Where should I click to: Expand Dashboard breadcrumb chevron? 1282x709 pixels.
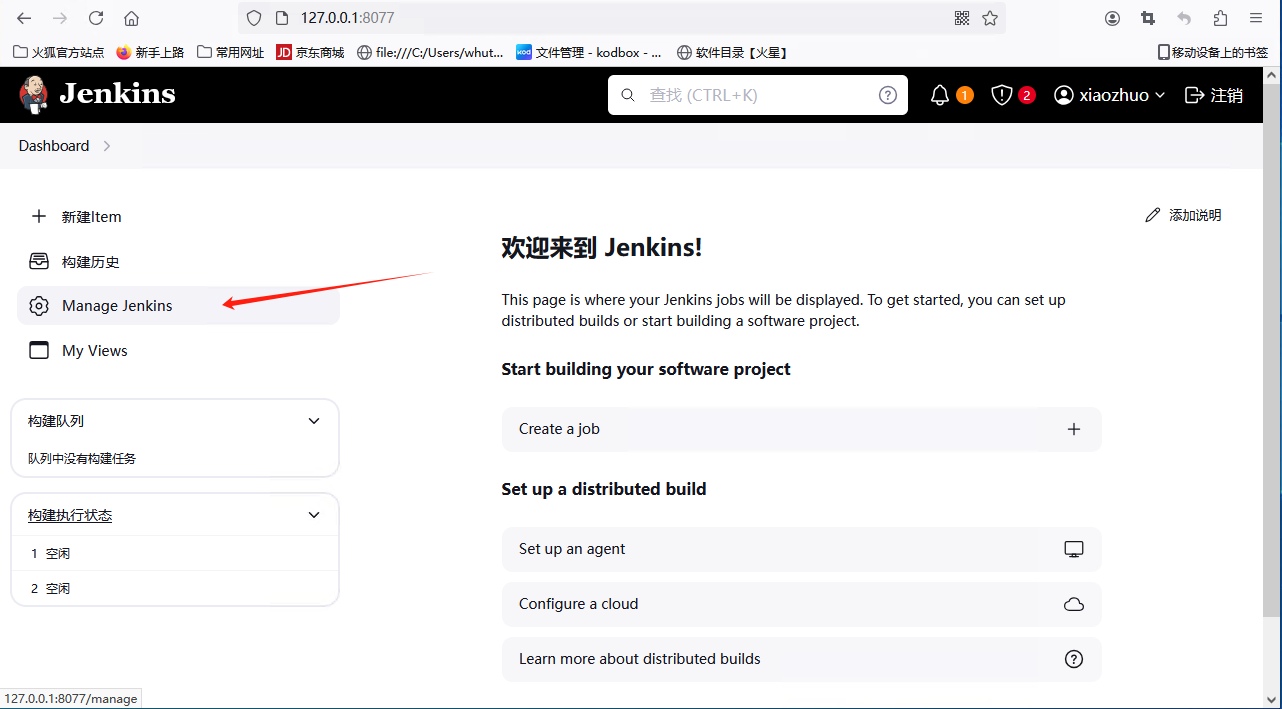[x=107, y=146]
